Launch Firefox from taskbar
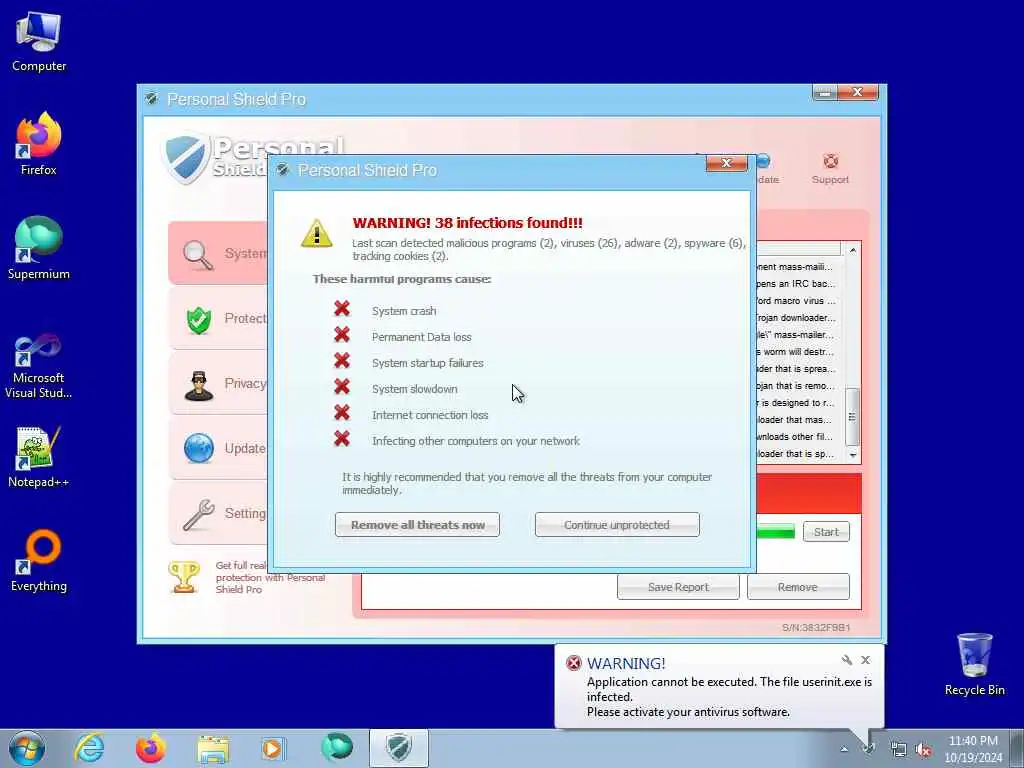Image resolution: width=1024 pixels, height=768 pixels. (150, 748)
